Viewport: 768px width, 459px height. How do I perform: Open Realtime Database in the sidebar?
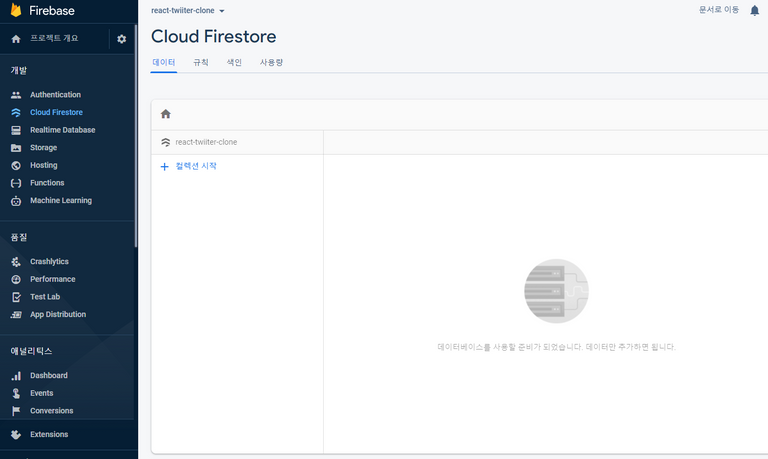(x=63, y=130)
